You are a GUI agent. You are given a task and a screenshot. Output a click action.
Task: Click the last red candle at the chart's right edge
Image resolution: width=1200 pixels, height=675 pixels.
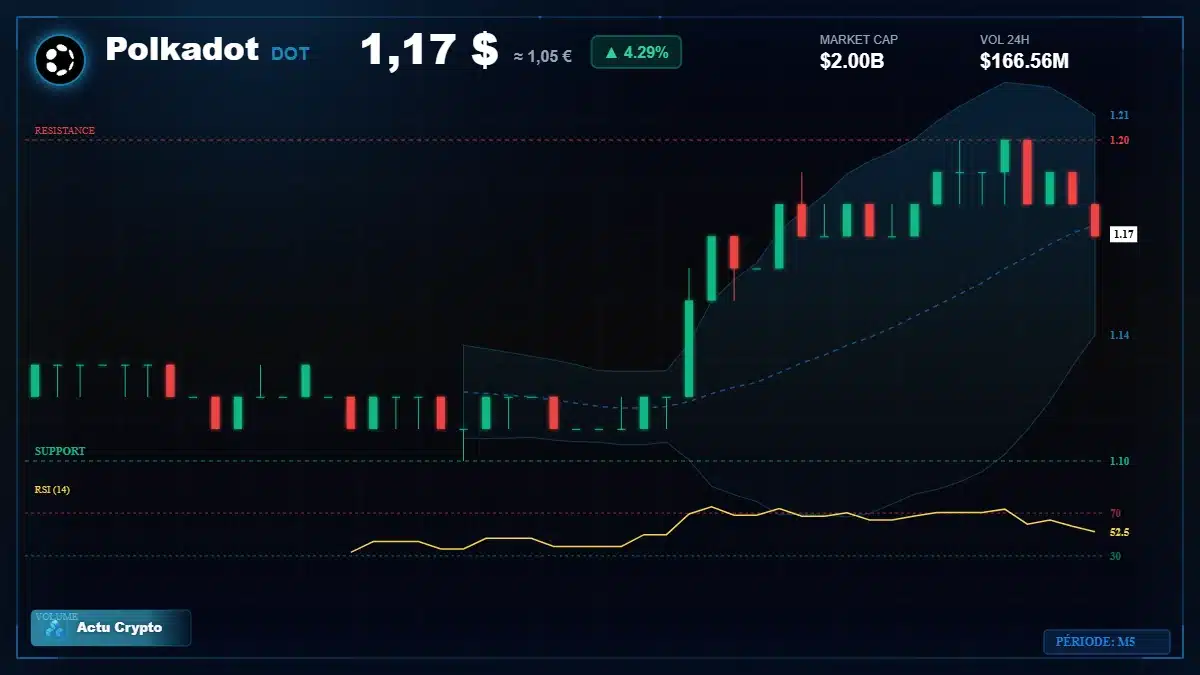pyautogui.click(x=1095, y=220)
